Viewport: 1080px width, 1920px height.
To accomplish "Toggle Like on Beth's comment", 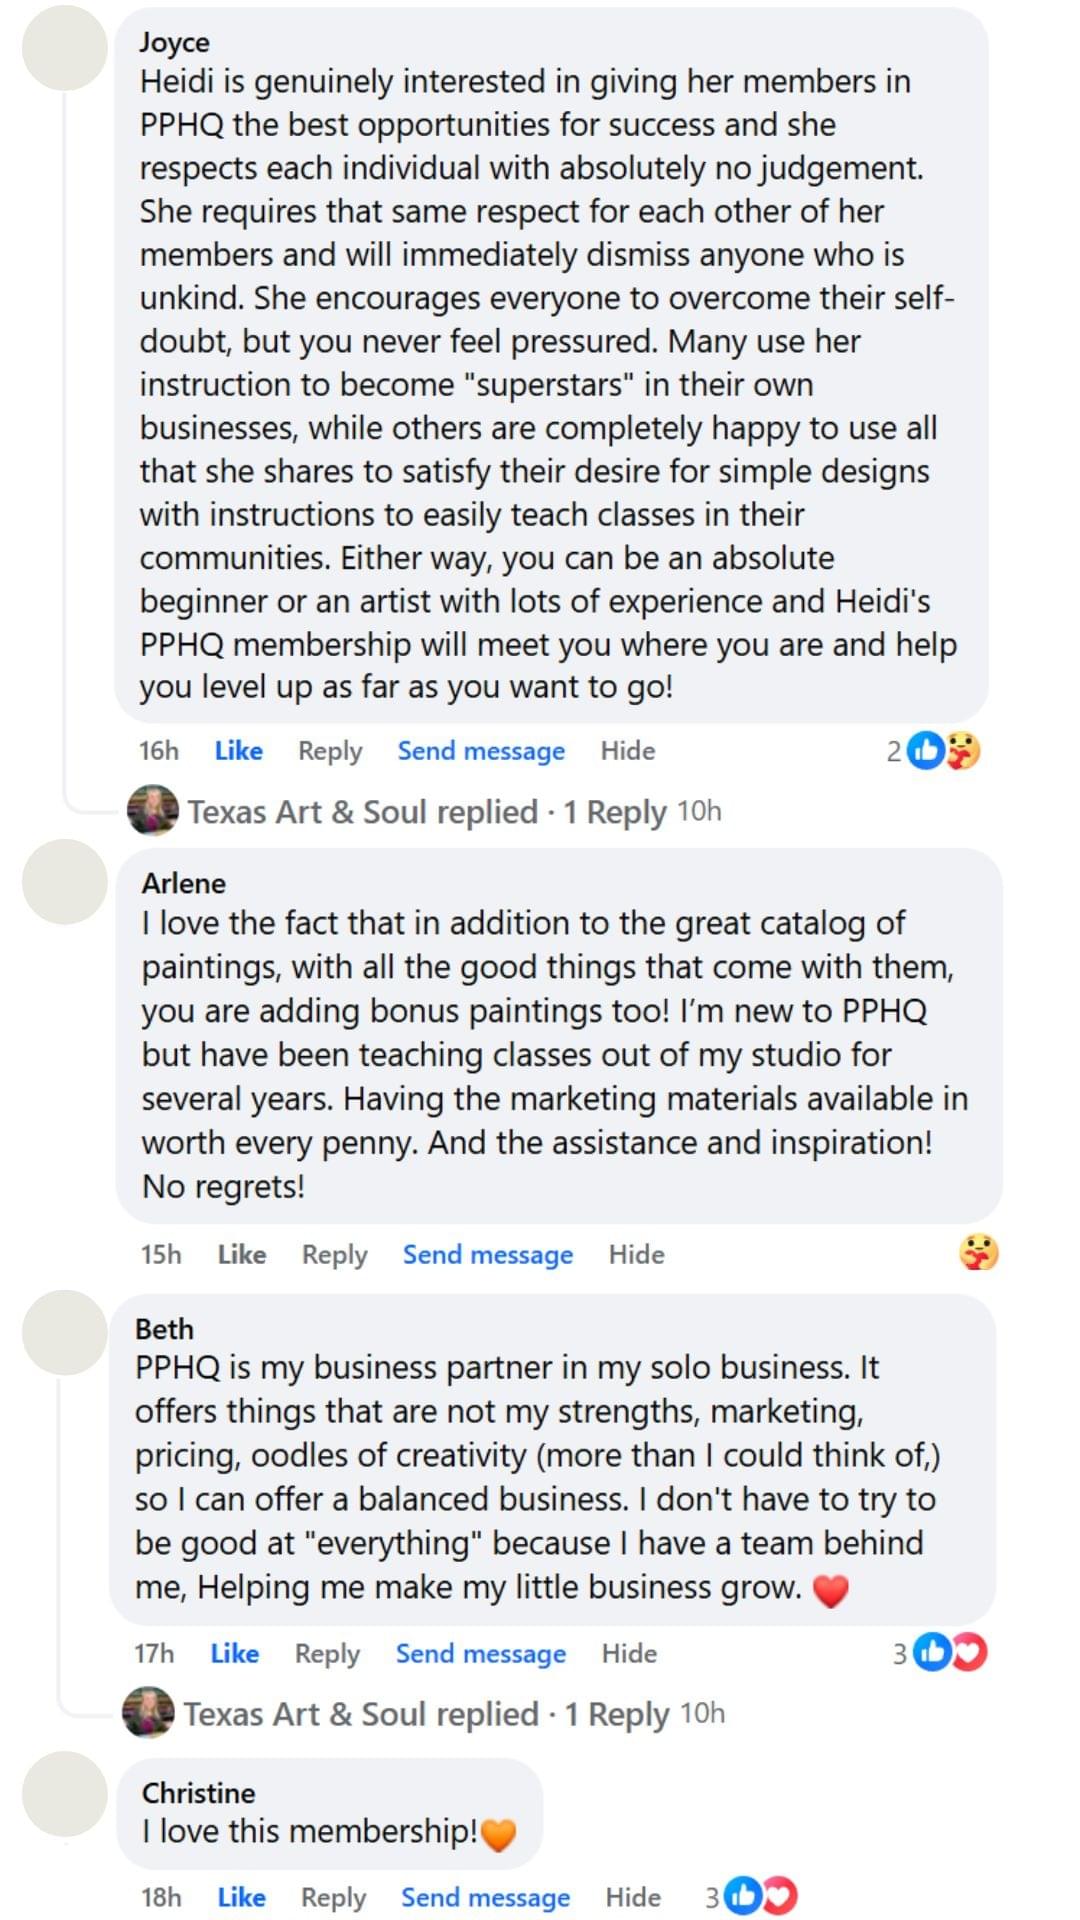I will [235, 1654].
